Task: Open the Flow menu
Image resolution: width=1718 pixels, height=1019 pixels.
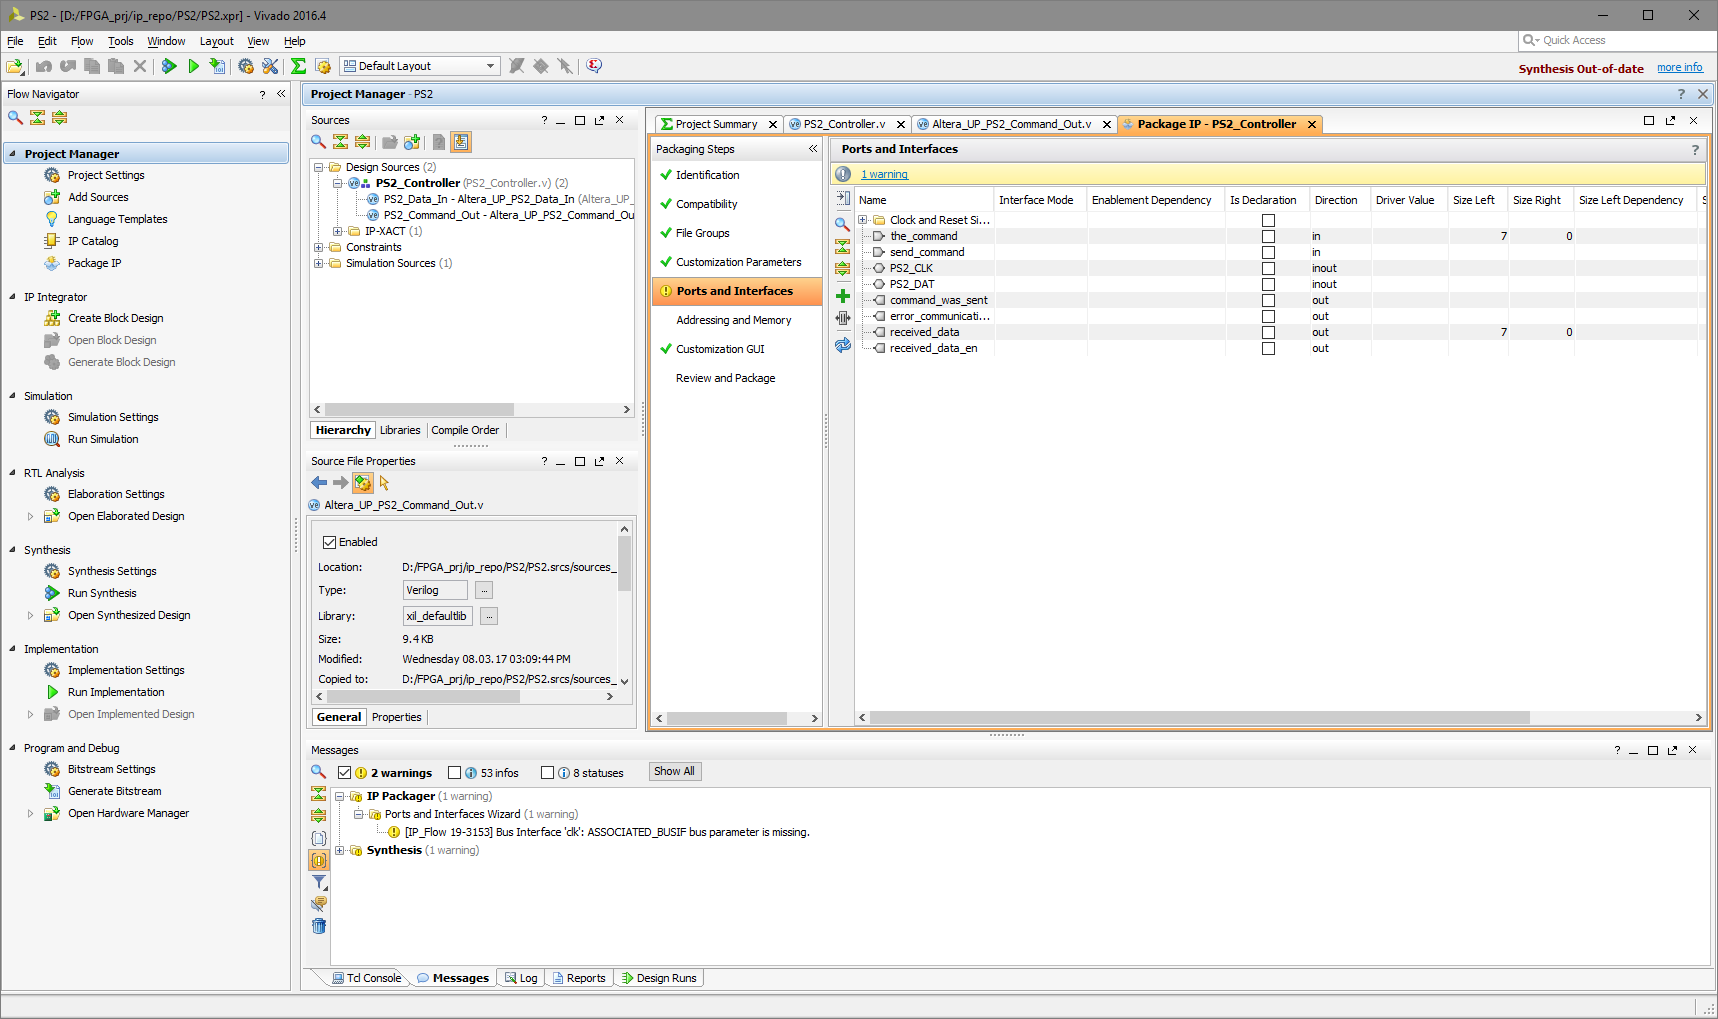Action: tap(82, 41)
